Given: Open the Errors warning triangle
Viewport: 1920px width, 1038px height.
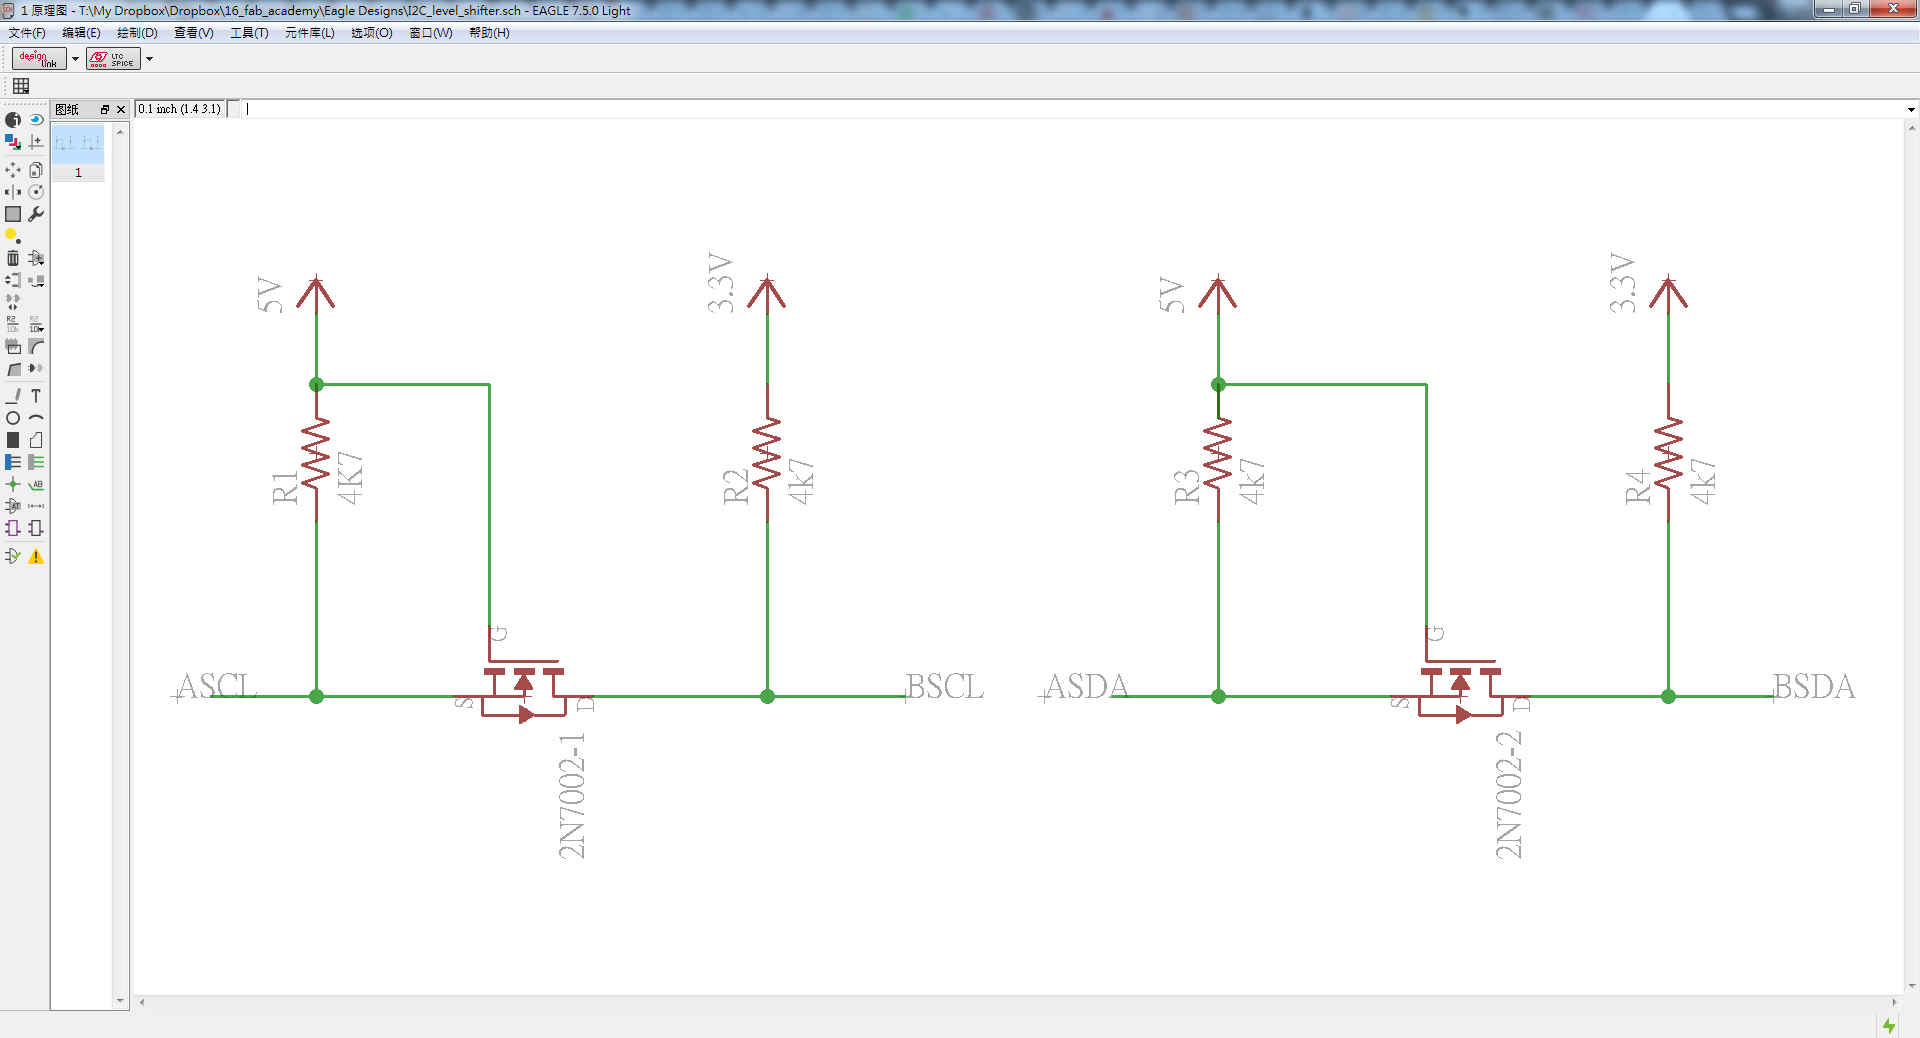Looking at the screenshot, I should (36, 556).
